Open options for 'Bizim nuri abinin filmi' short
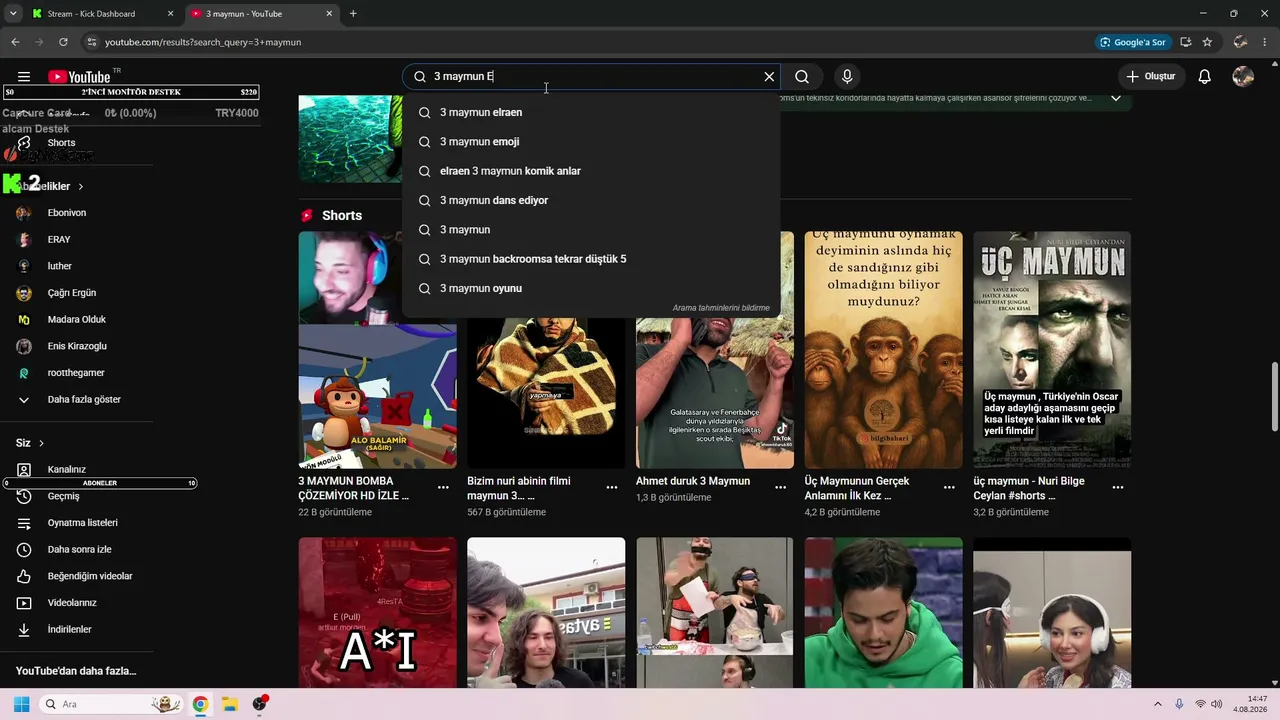This screenshot has width=1280, height=720. (612, 487)
